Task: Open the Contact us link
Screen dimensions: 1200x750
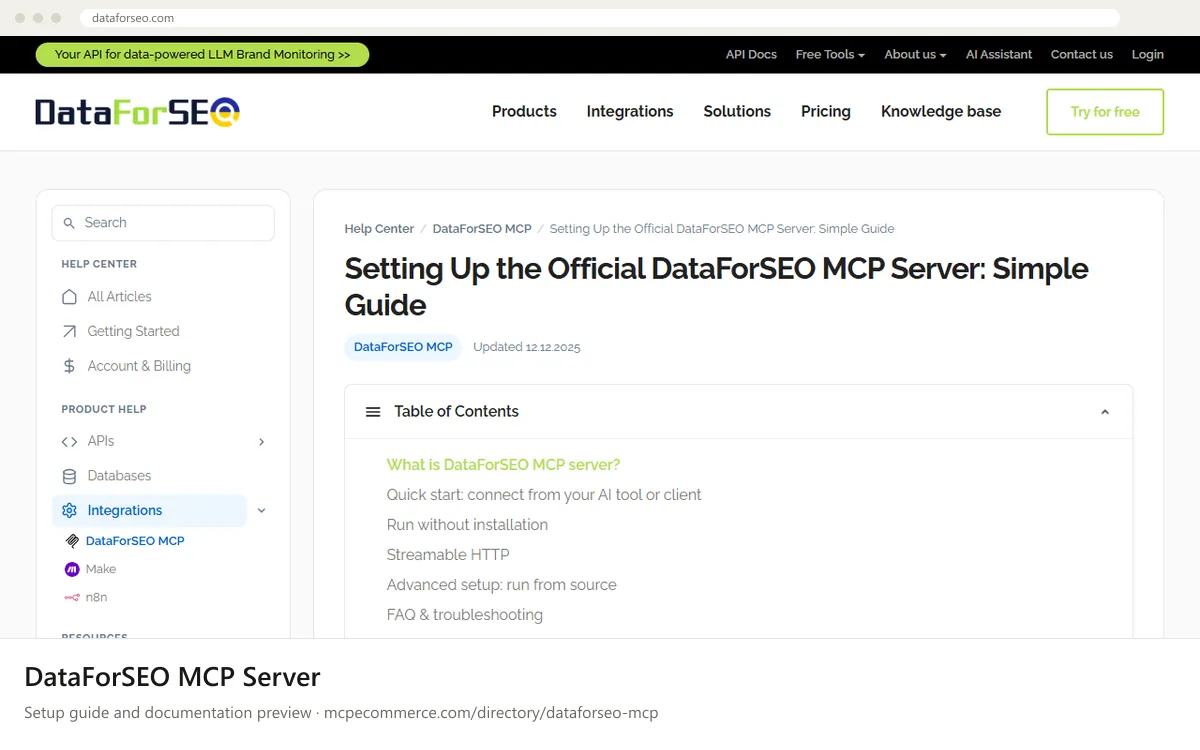Action: [x=1081, y=55]
